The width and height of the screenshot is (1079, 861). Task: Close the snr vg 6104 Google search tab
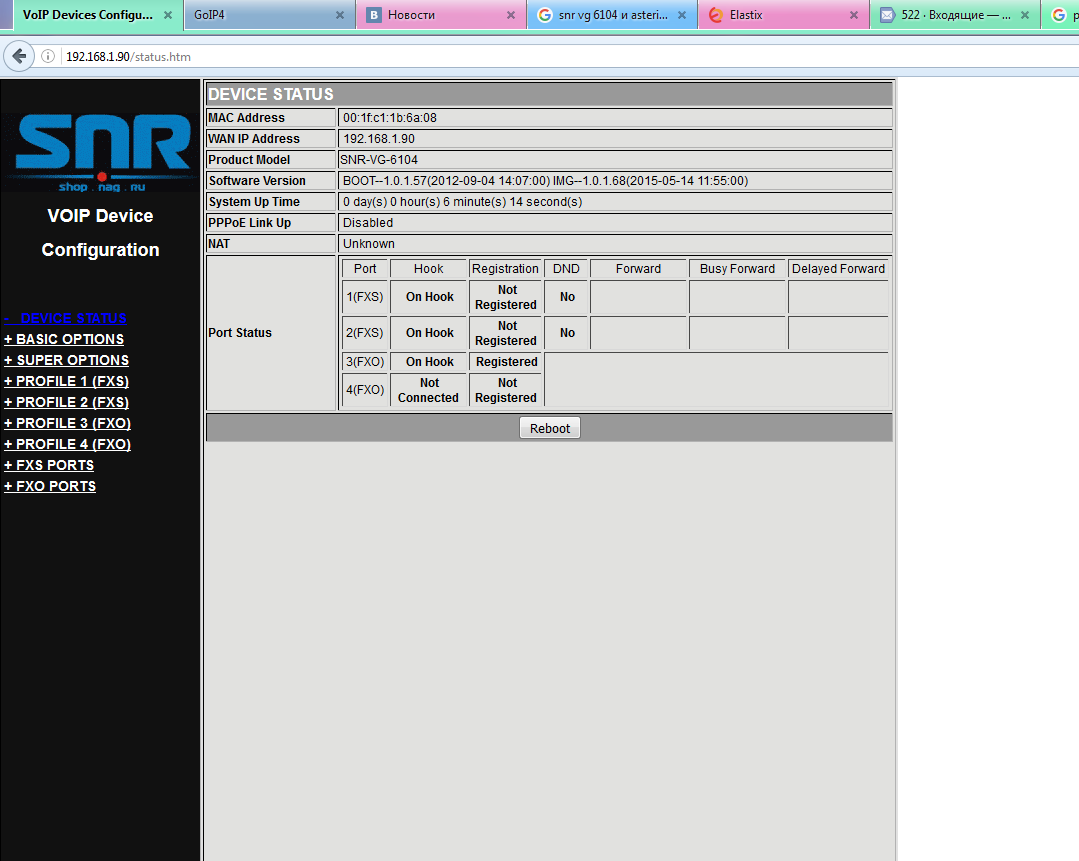tap(682, 15)
